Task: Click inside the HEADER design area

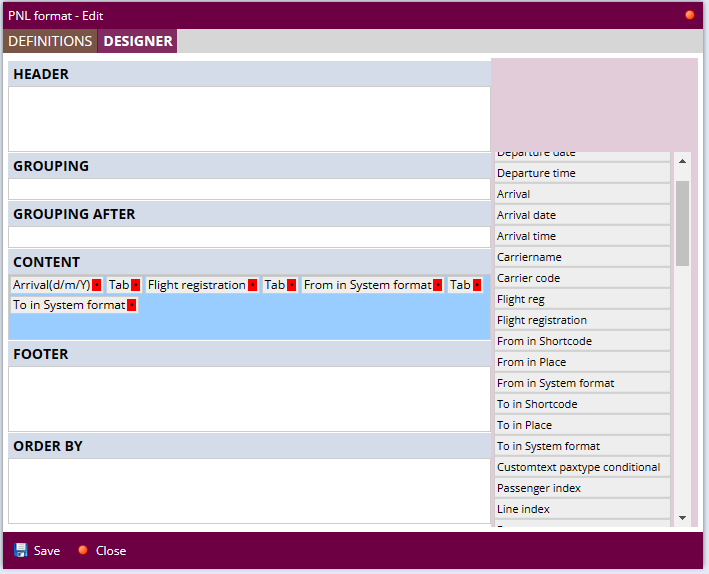Action: coord(249,118)
